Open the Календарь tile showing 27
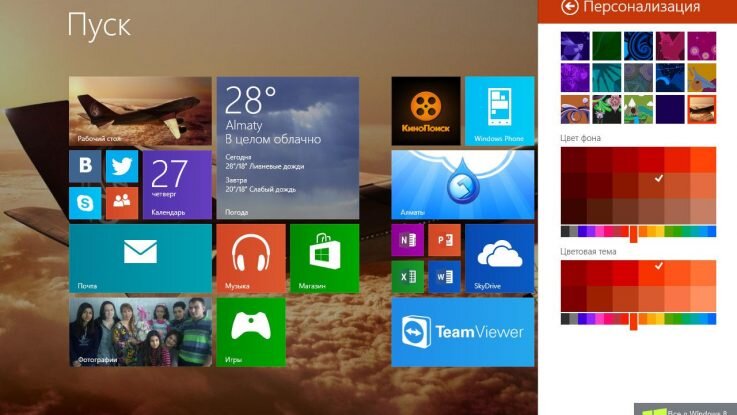Screen dimensions: 737x415 pyautogui.click(x=177, y=185)
